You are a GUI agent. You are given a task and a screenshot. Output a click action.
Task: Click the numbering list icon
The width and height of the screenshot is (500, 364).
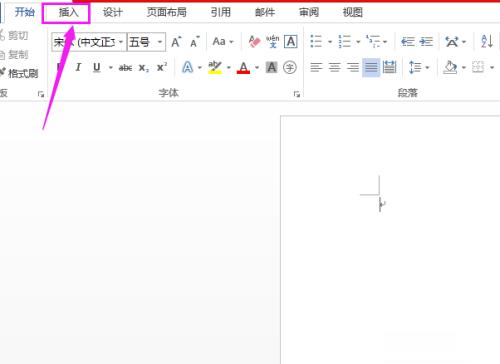(x=344, y=42)
